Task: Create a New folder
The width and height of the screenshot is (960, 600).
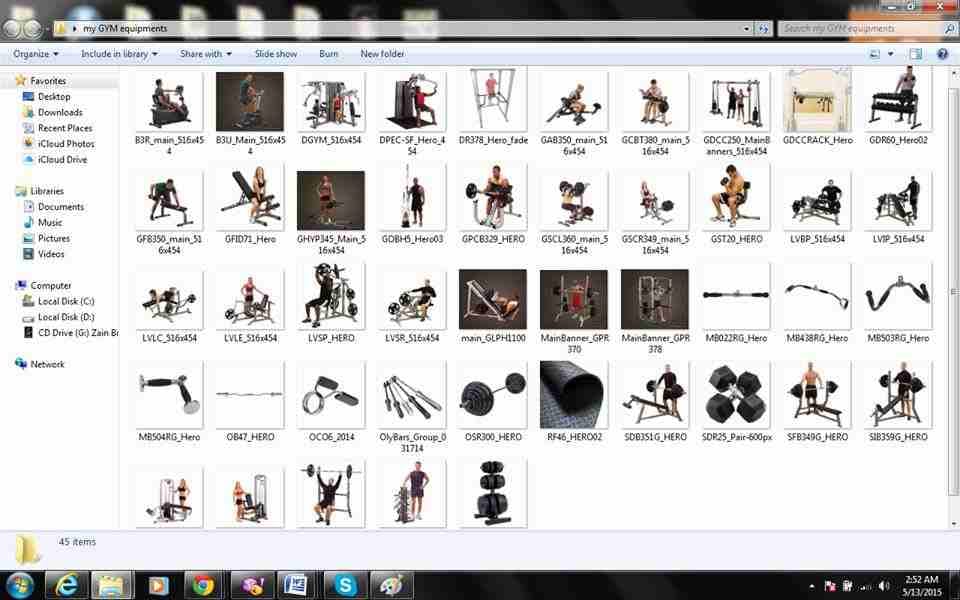Action: pyautogui.click(x=382, y=54)
